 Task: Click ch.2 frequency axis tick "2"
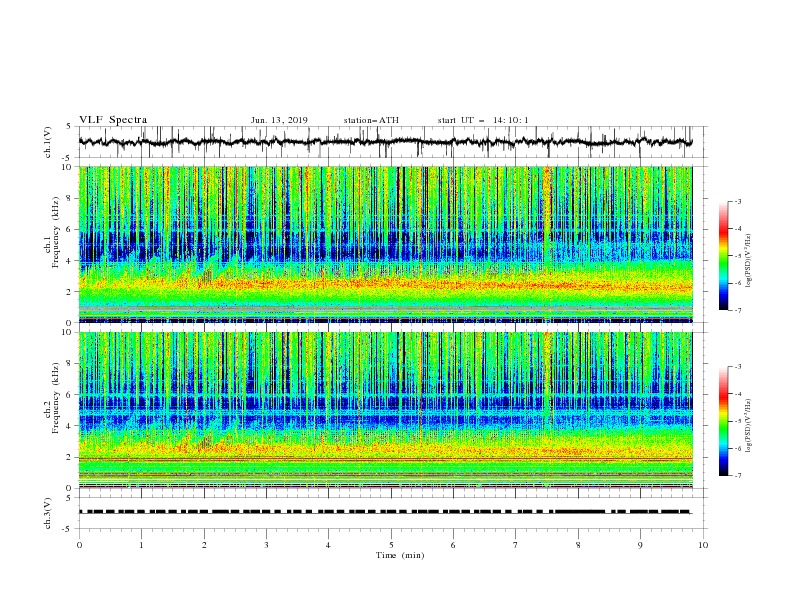tap(70, 457)
